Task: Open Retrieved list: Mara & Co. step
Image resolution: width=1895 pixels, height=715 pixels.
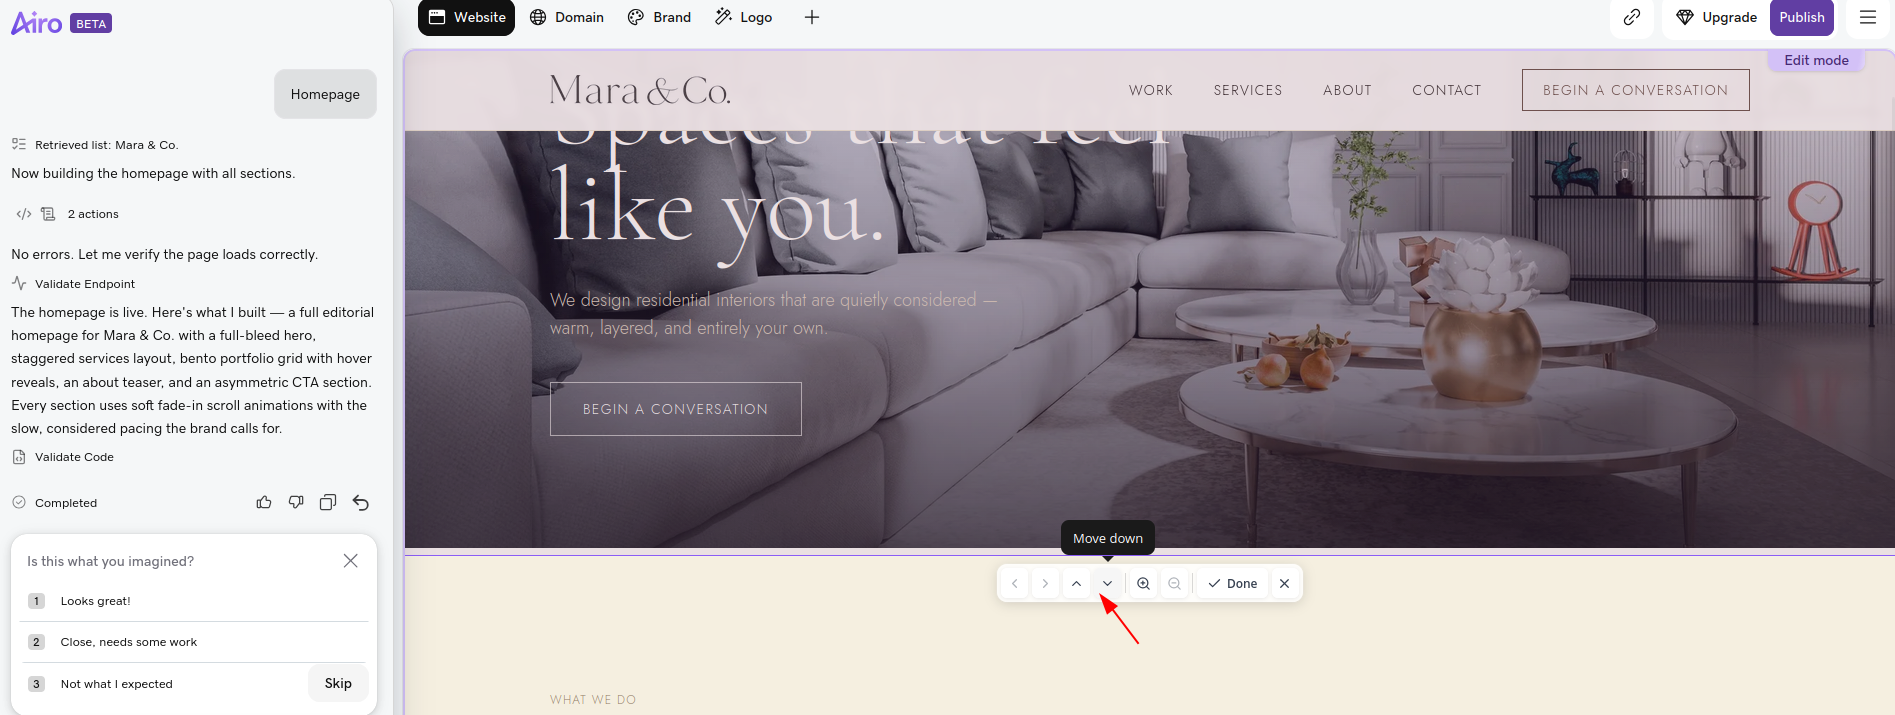Action: click(x=95, y=145)
